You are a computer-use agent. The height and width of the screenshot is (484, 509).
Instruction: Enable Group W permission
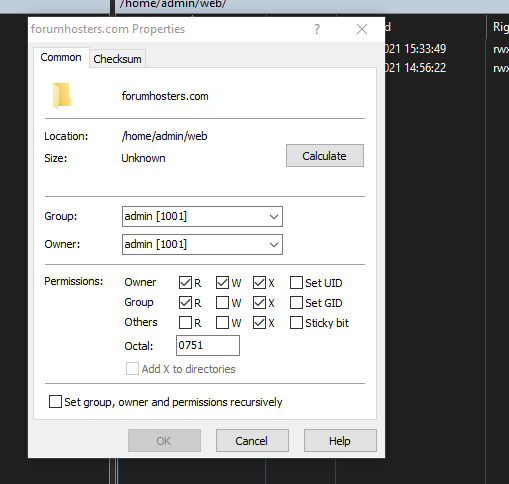coord(222,303)
